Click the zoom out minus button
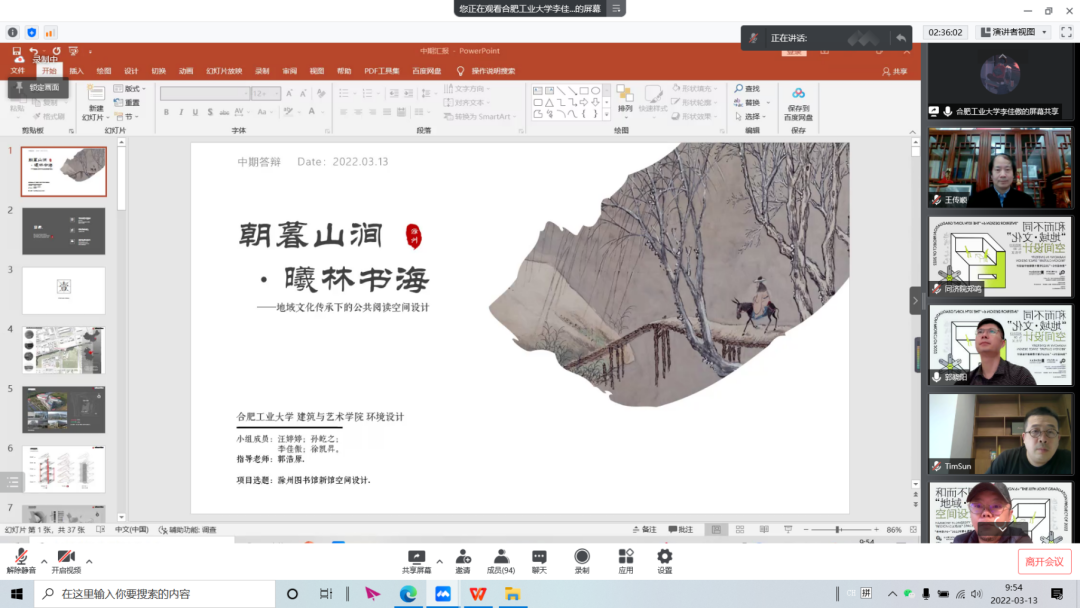The width and height of the screenshot is (1080, 608). [x=806, y=530]
